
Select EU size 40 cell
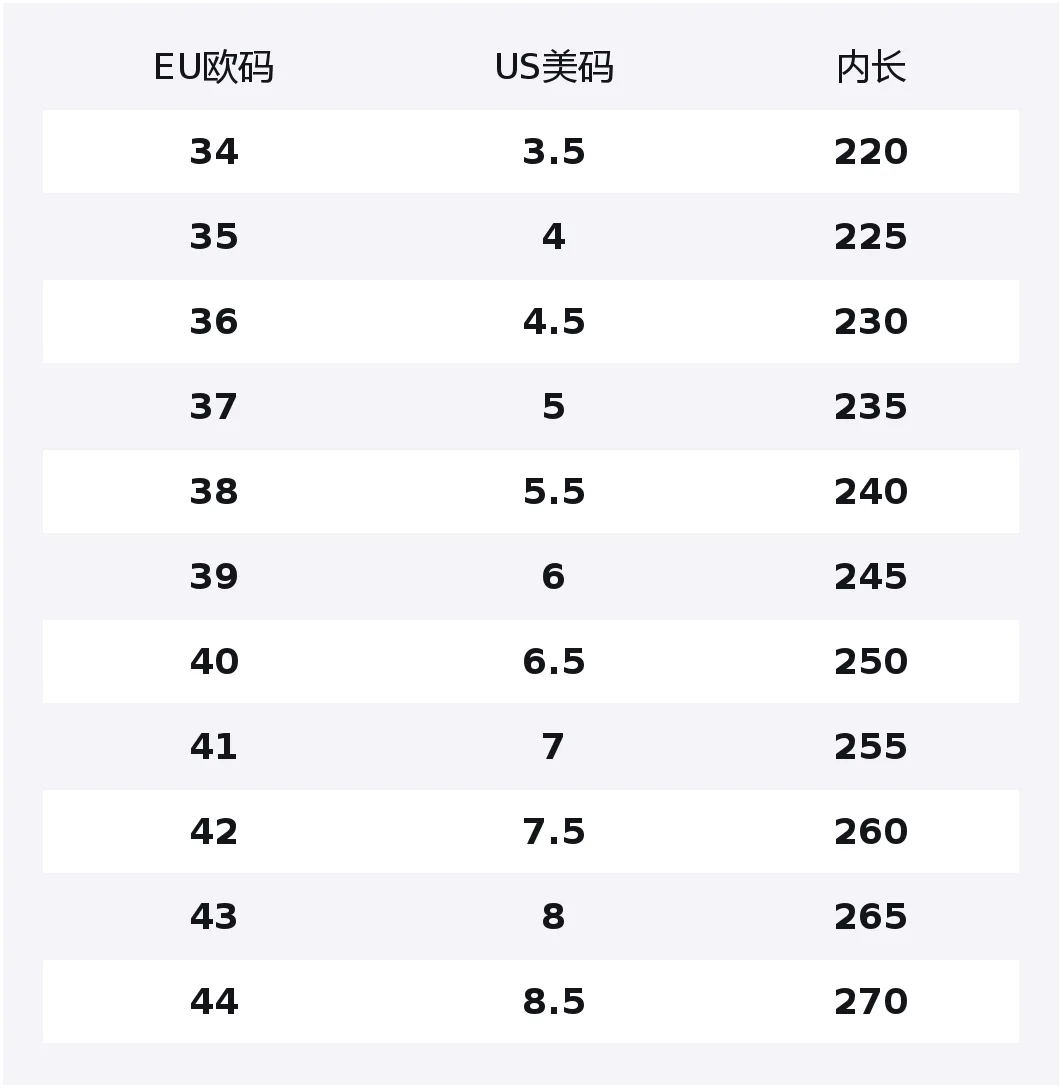coord(214,661)
